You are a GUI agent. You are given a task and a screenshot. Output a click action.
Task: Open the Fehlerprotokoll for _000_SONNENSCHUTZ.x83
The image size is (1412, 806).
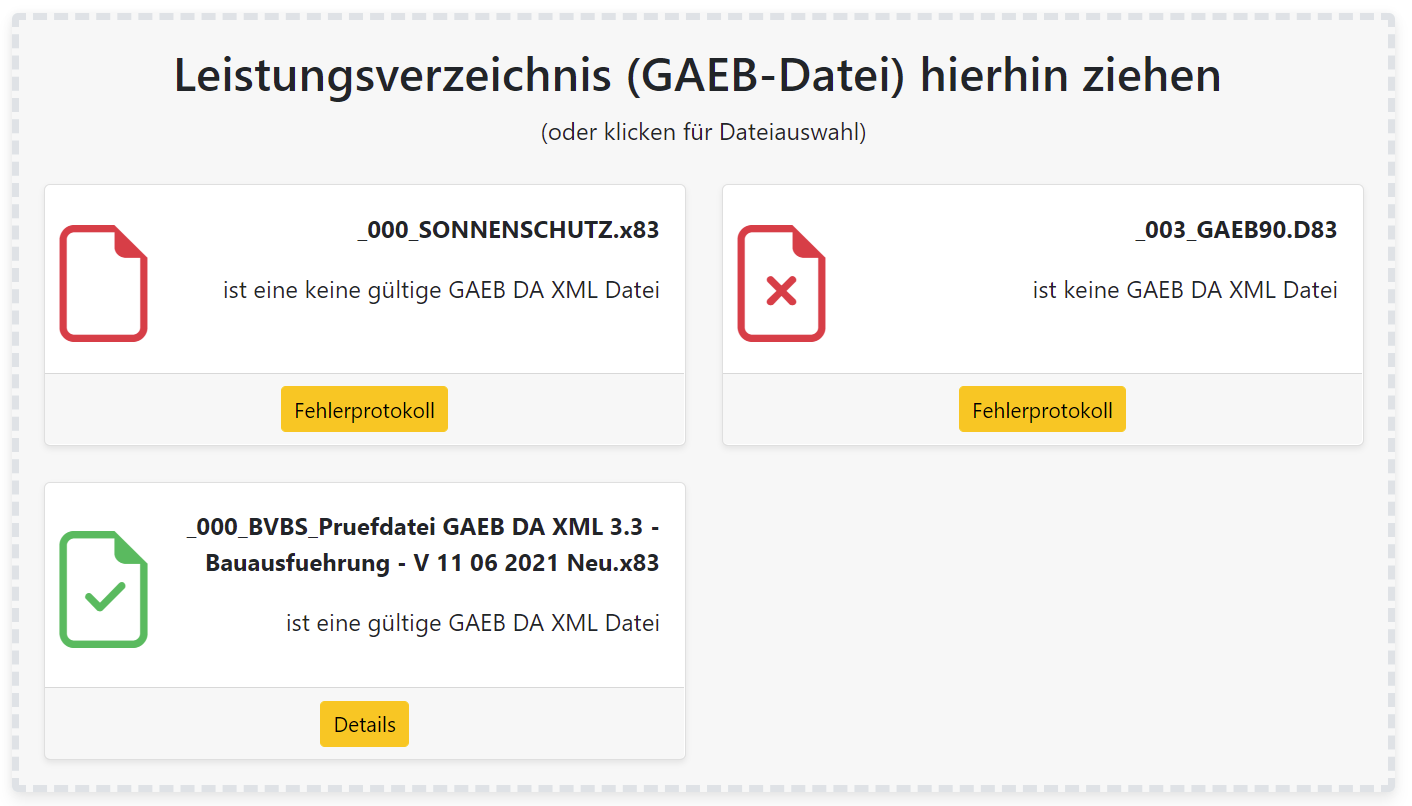click(x=364, y=408)
